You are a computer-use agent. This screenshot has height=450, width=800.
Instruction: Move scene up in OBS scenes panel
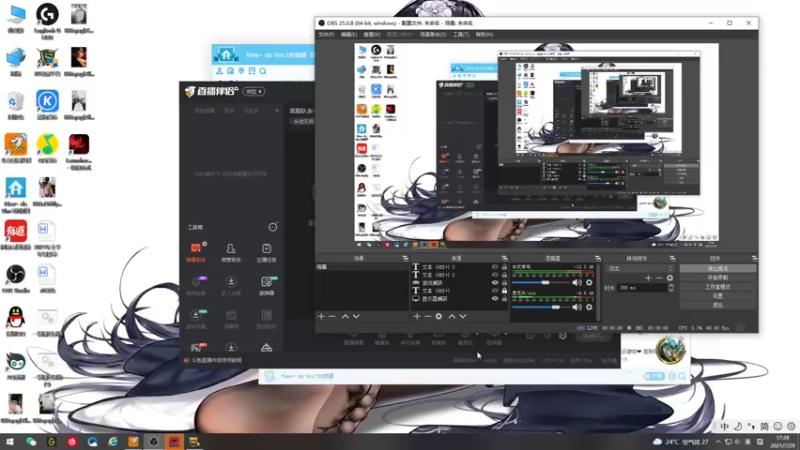(345, 316)
